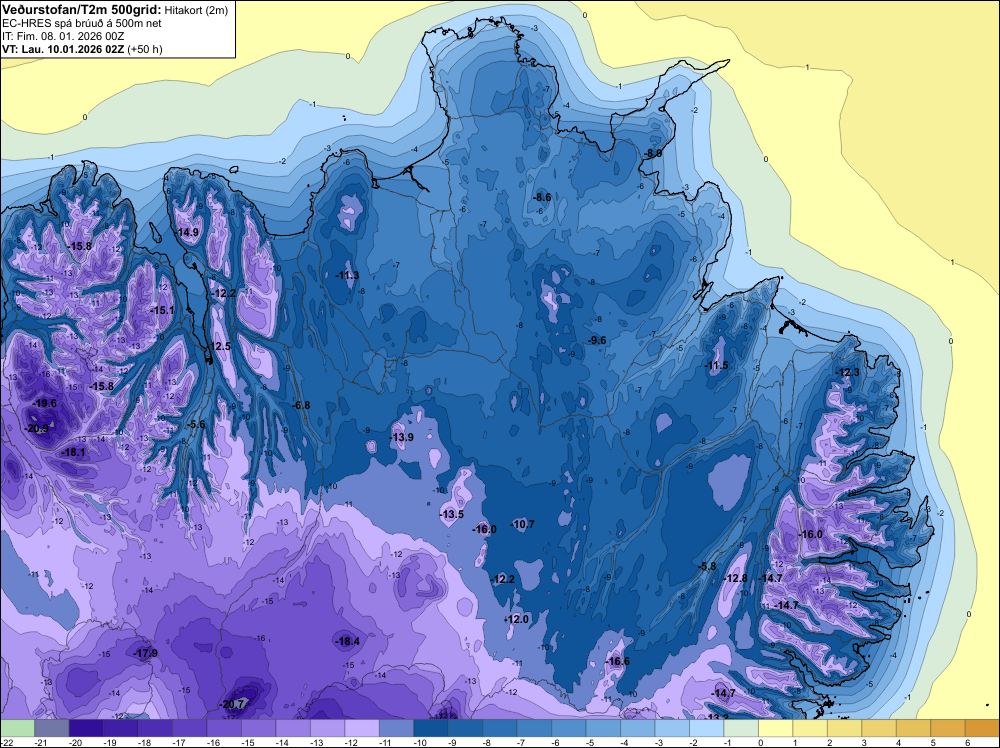Click the -12.8 temperature label
Screen dimensions: 1000x748
click(x=735, y=578)
